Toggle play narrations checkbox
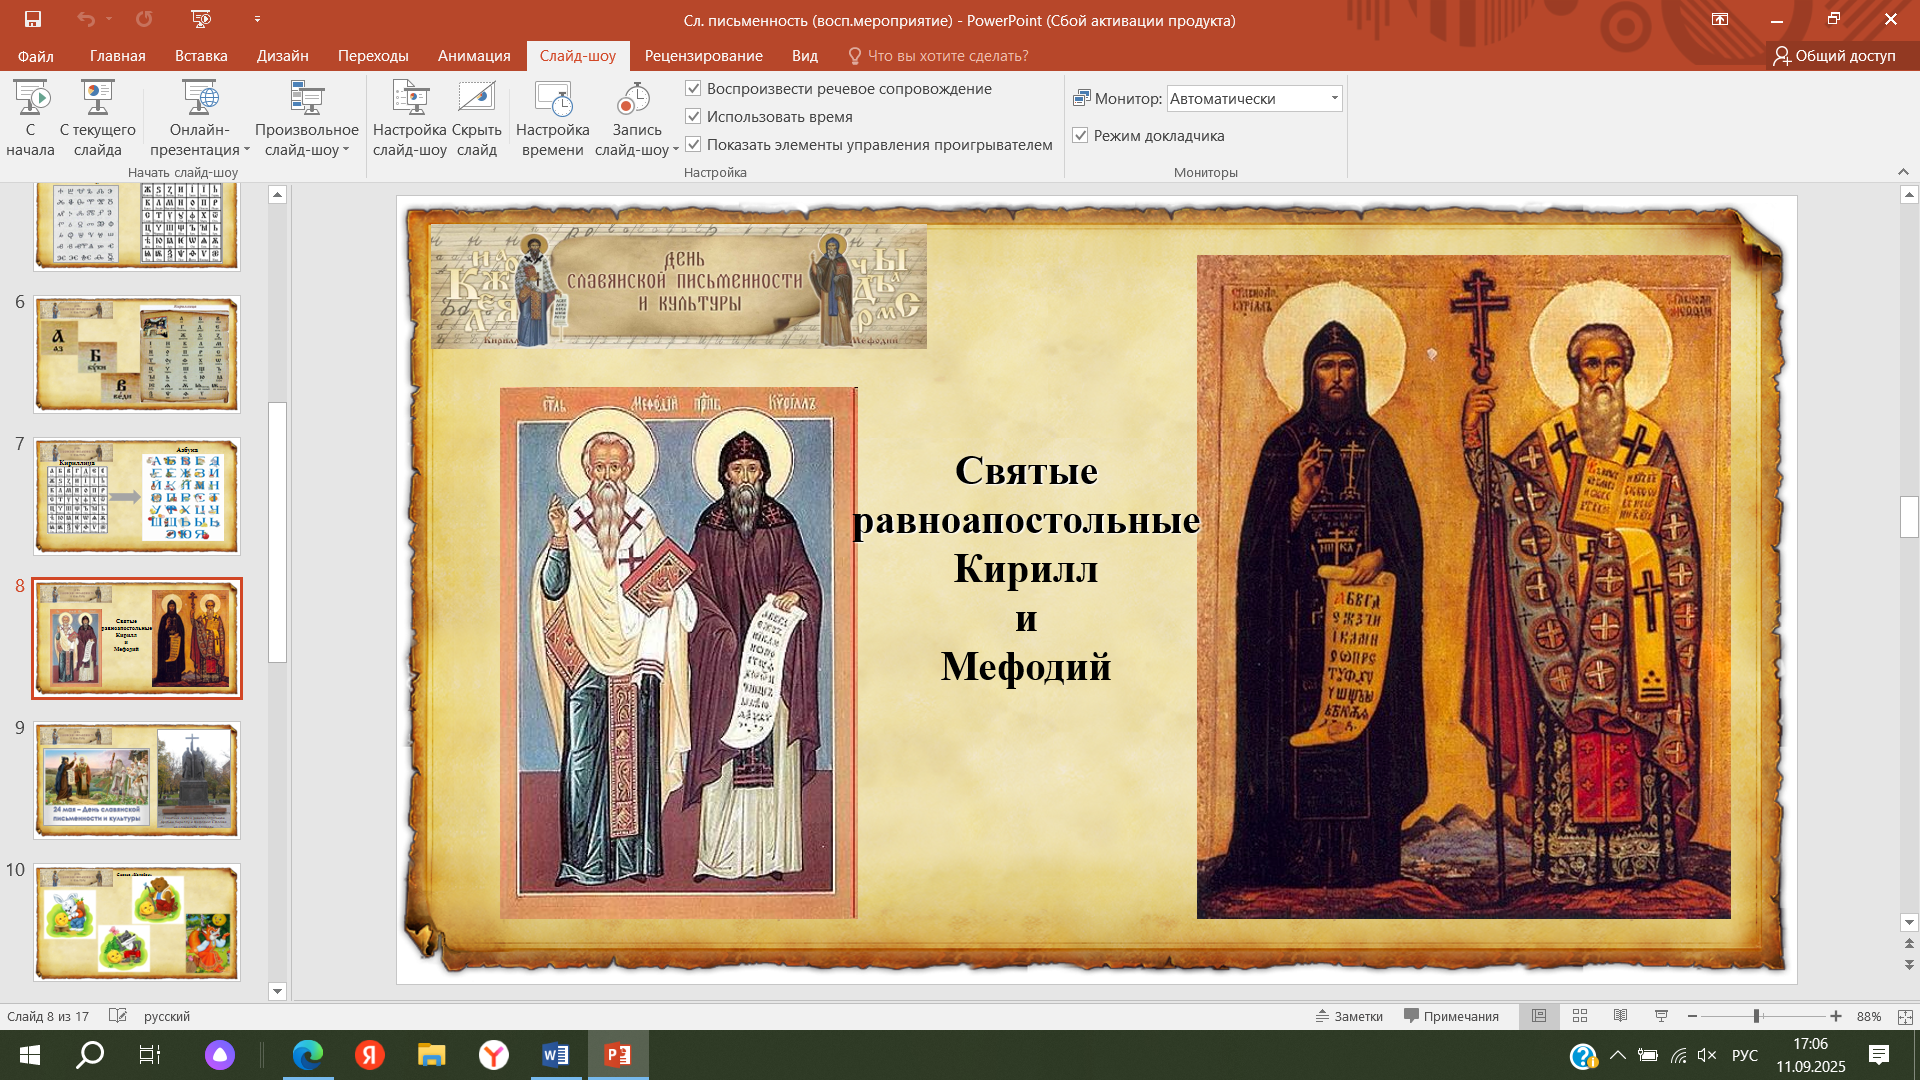Viewport: 1920px width, 1080px height. (693, 88)
